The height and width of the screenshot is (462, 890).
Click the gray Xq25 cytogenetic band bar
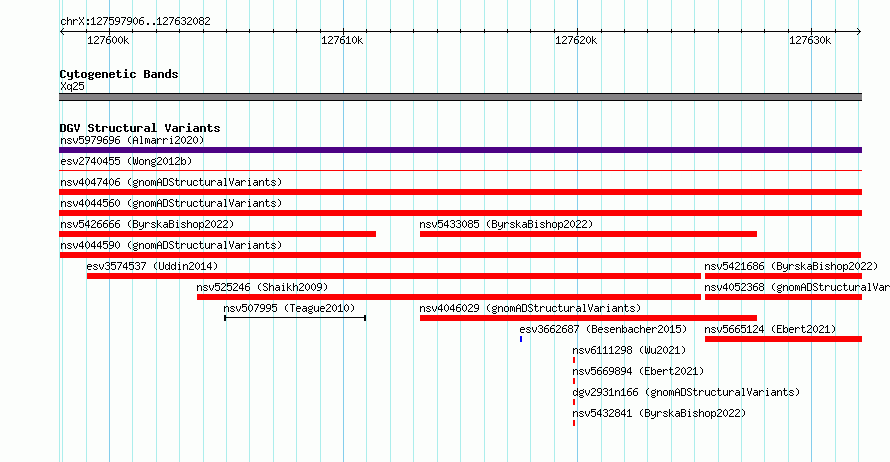(460, 97)
